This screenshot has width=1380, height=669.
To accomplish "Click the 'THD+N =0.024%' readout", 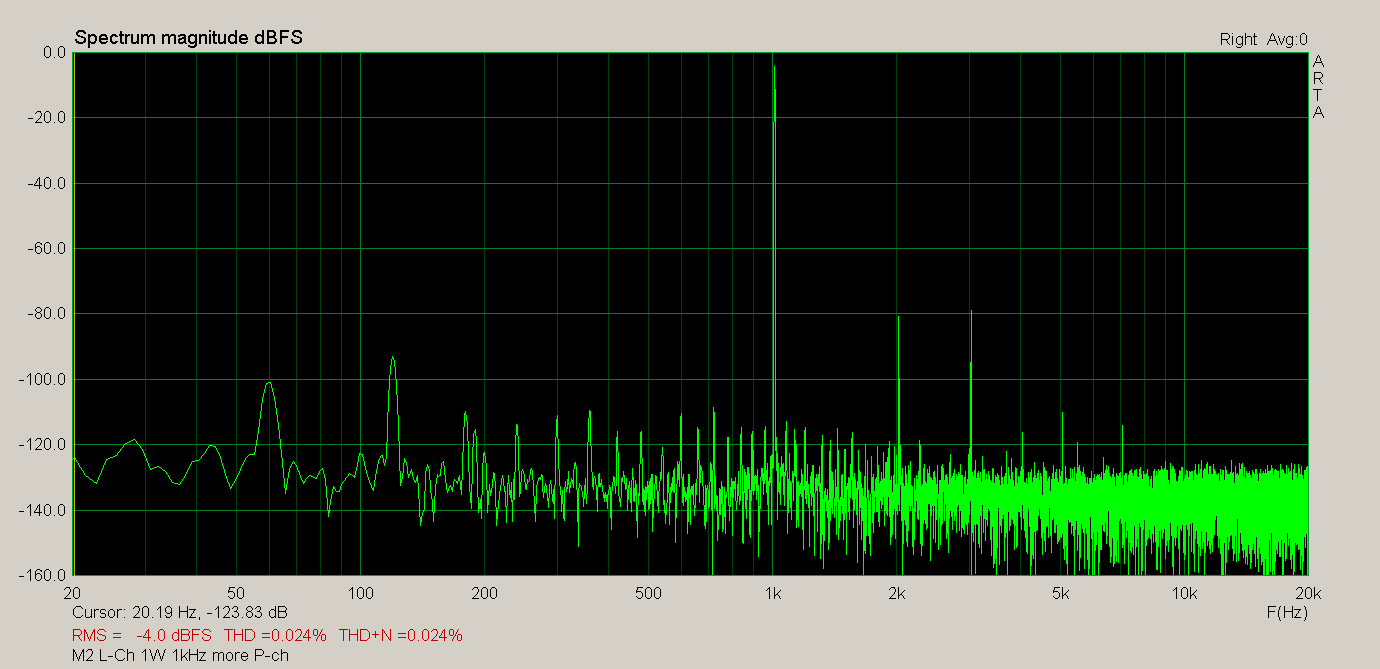I will point(400,635).
